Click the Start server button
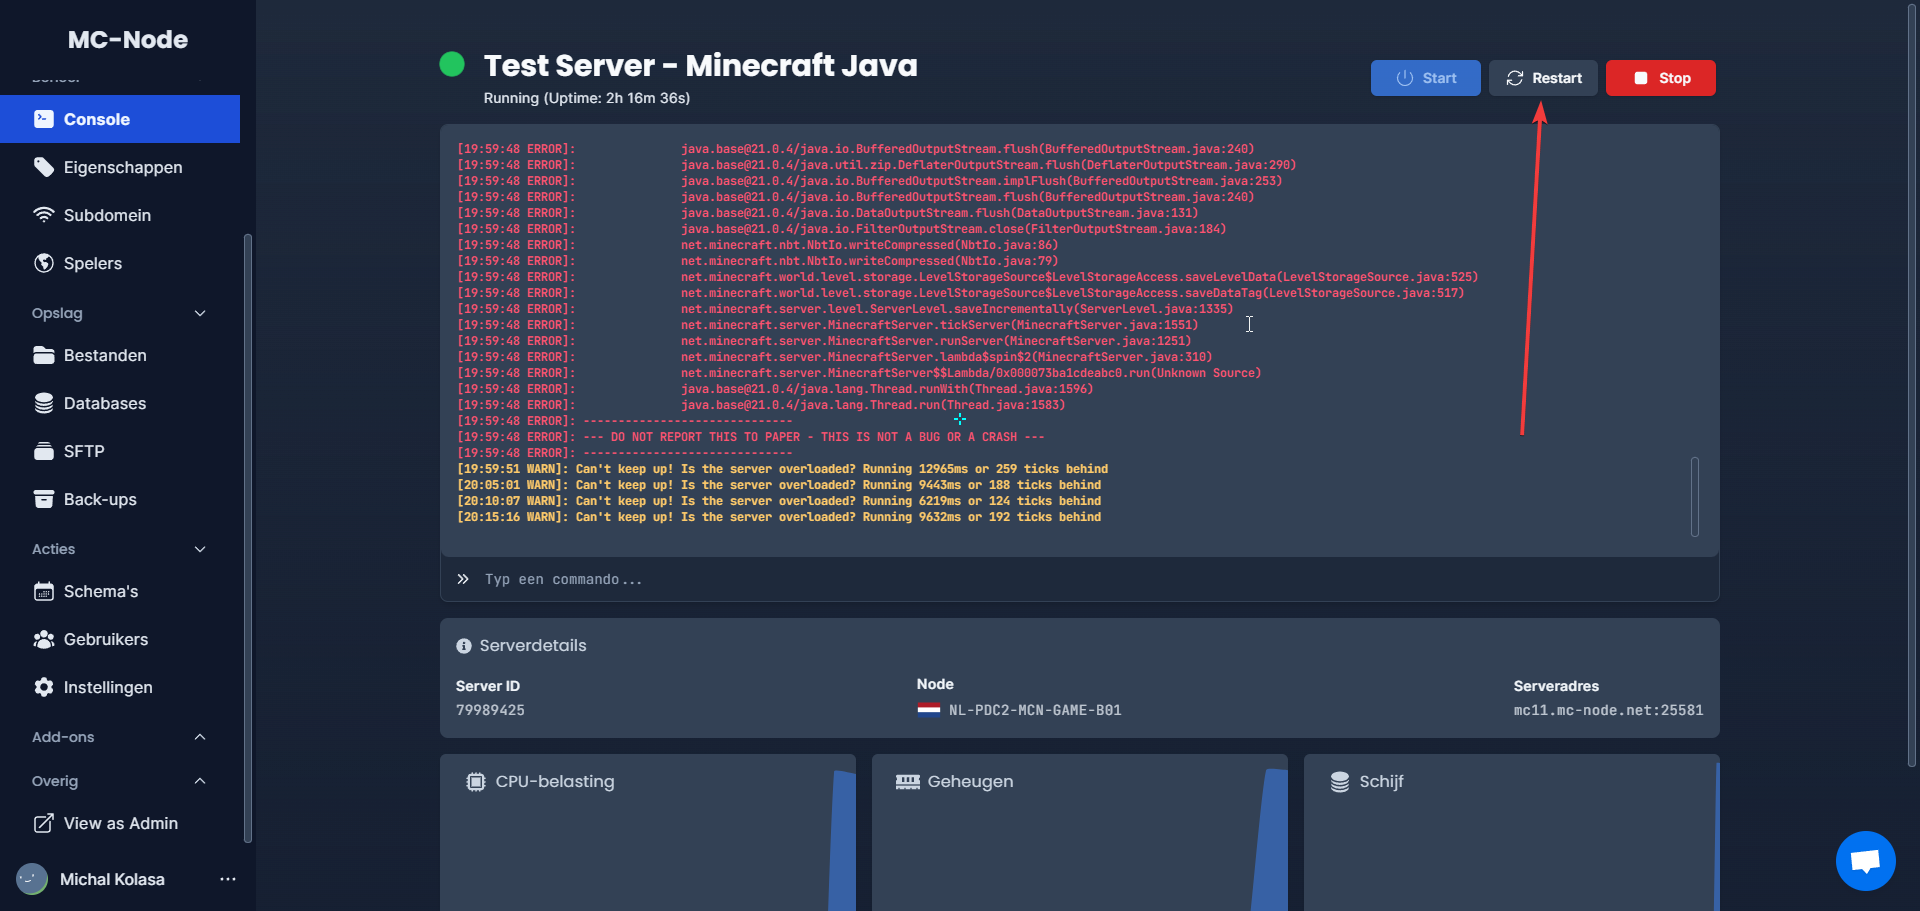The height and width of the screenshot is (911, 1920). click(1425, 78)
